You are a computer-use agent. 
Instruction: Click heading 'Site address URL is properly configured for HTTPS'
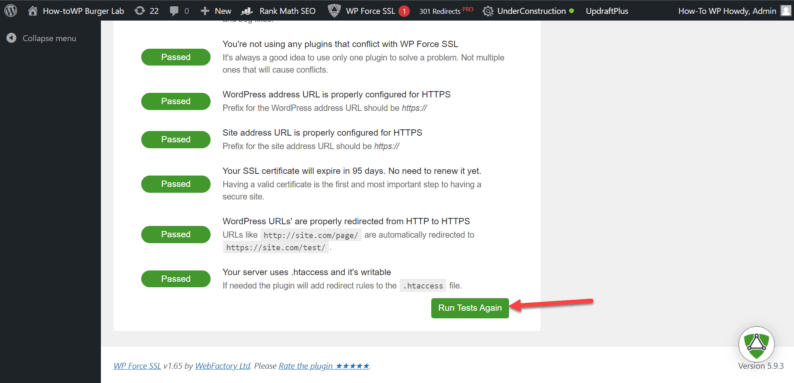pyautogui.click(x=322, y=133)
